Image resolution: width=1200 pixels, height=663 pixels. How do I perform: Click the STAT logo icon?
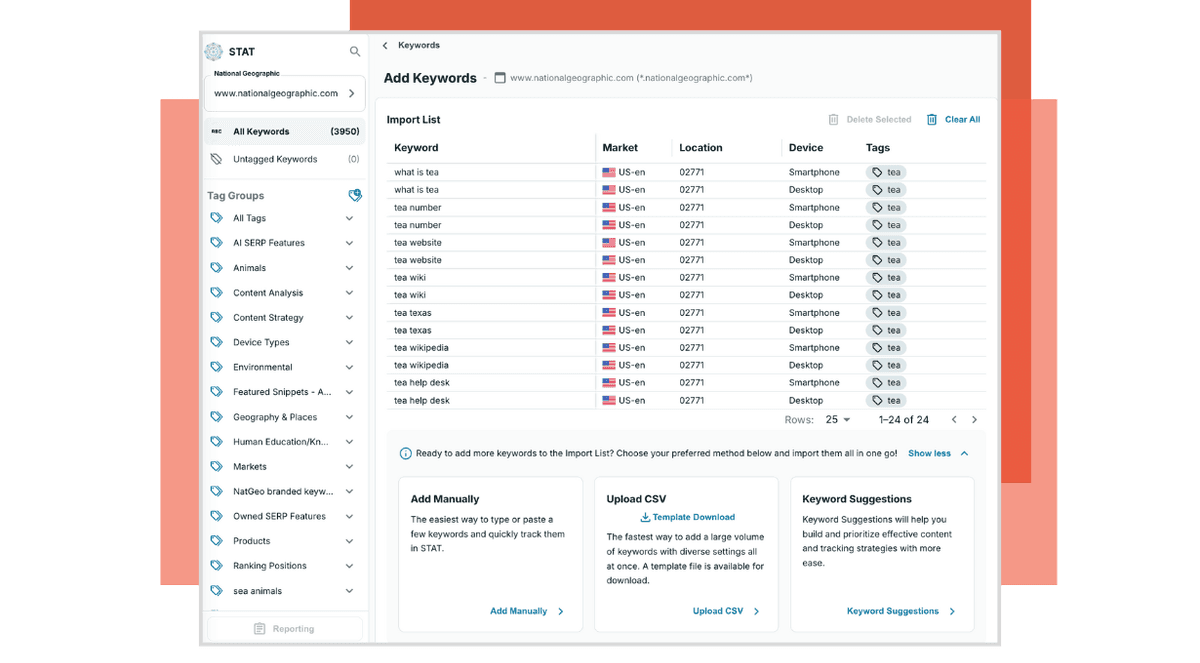(214, 52)
